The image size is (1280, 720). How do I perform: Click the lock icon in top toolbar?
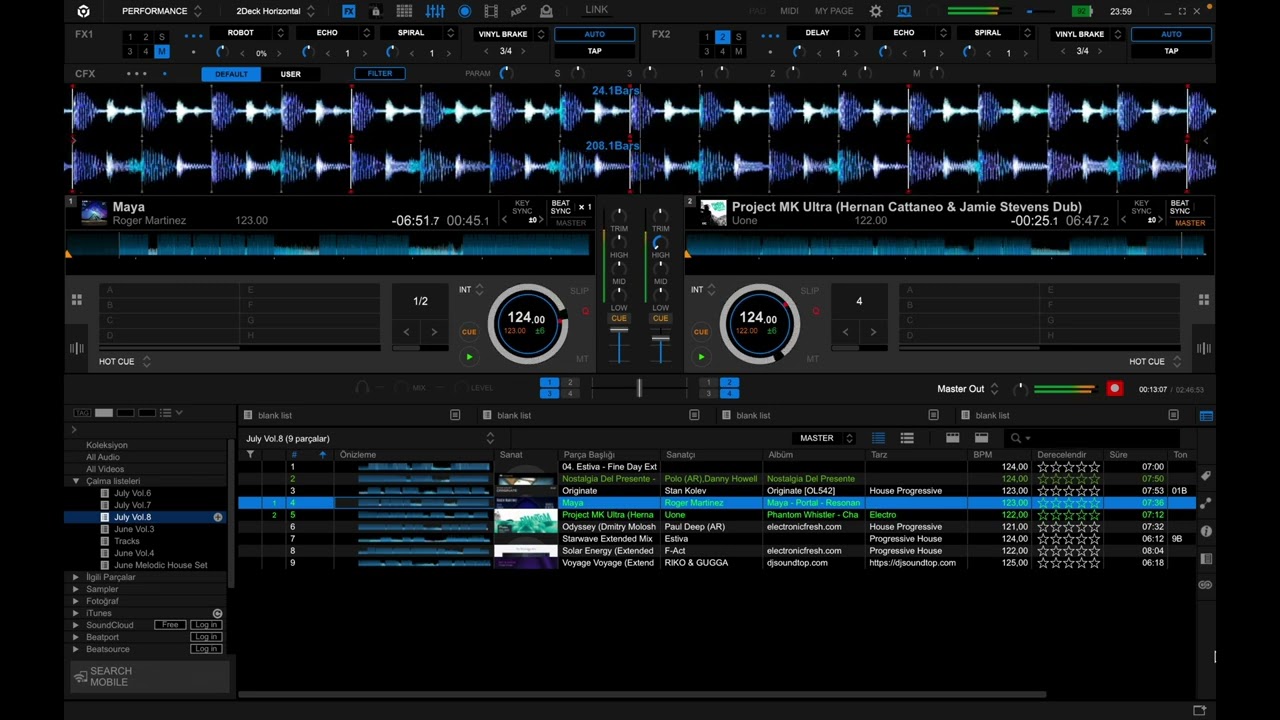(375, 11)
